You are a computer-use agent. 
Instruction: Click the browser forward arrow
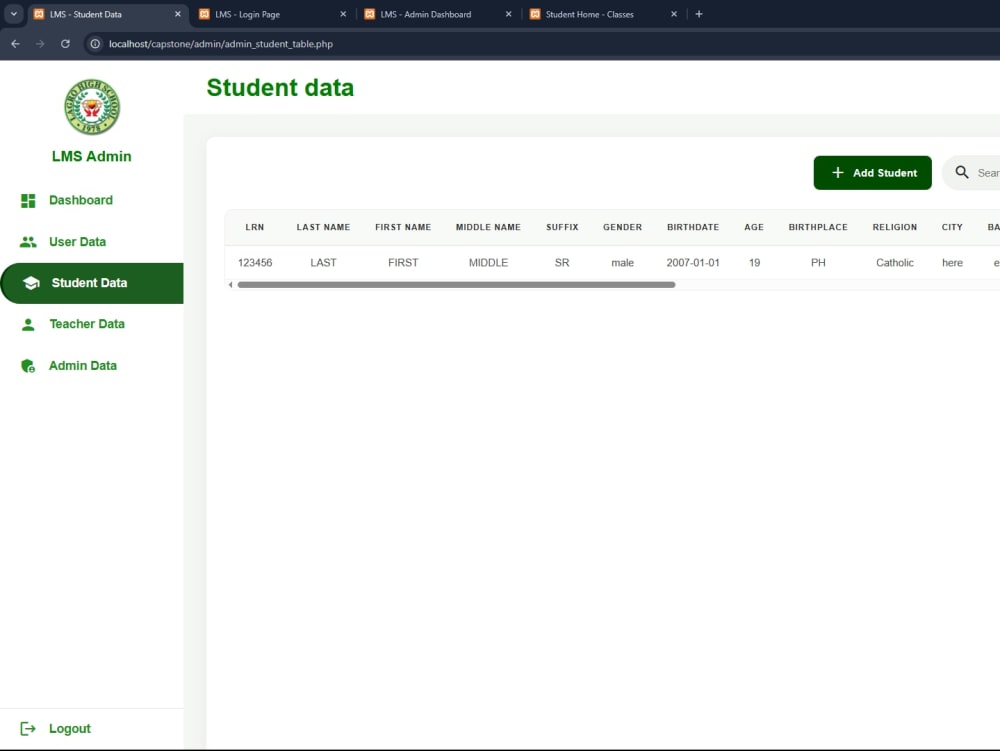point(40,44)
